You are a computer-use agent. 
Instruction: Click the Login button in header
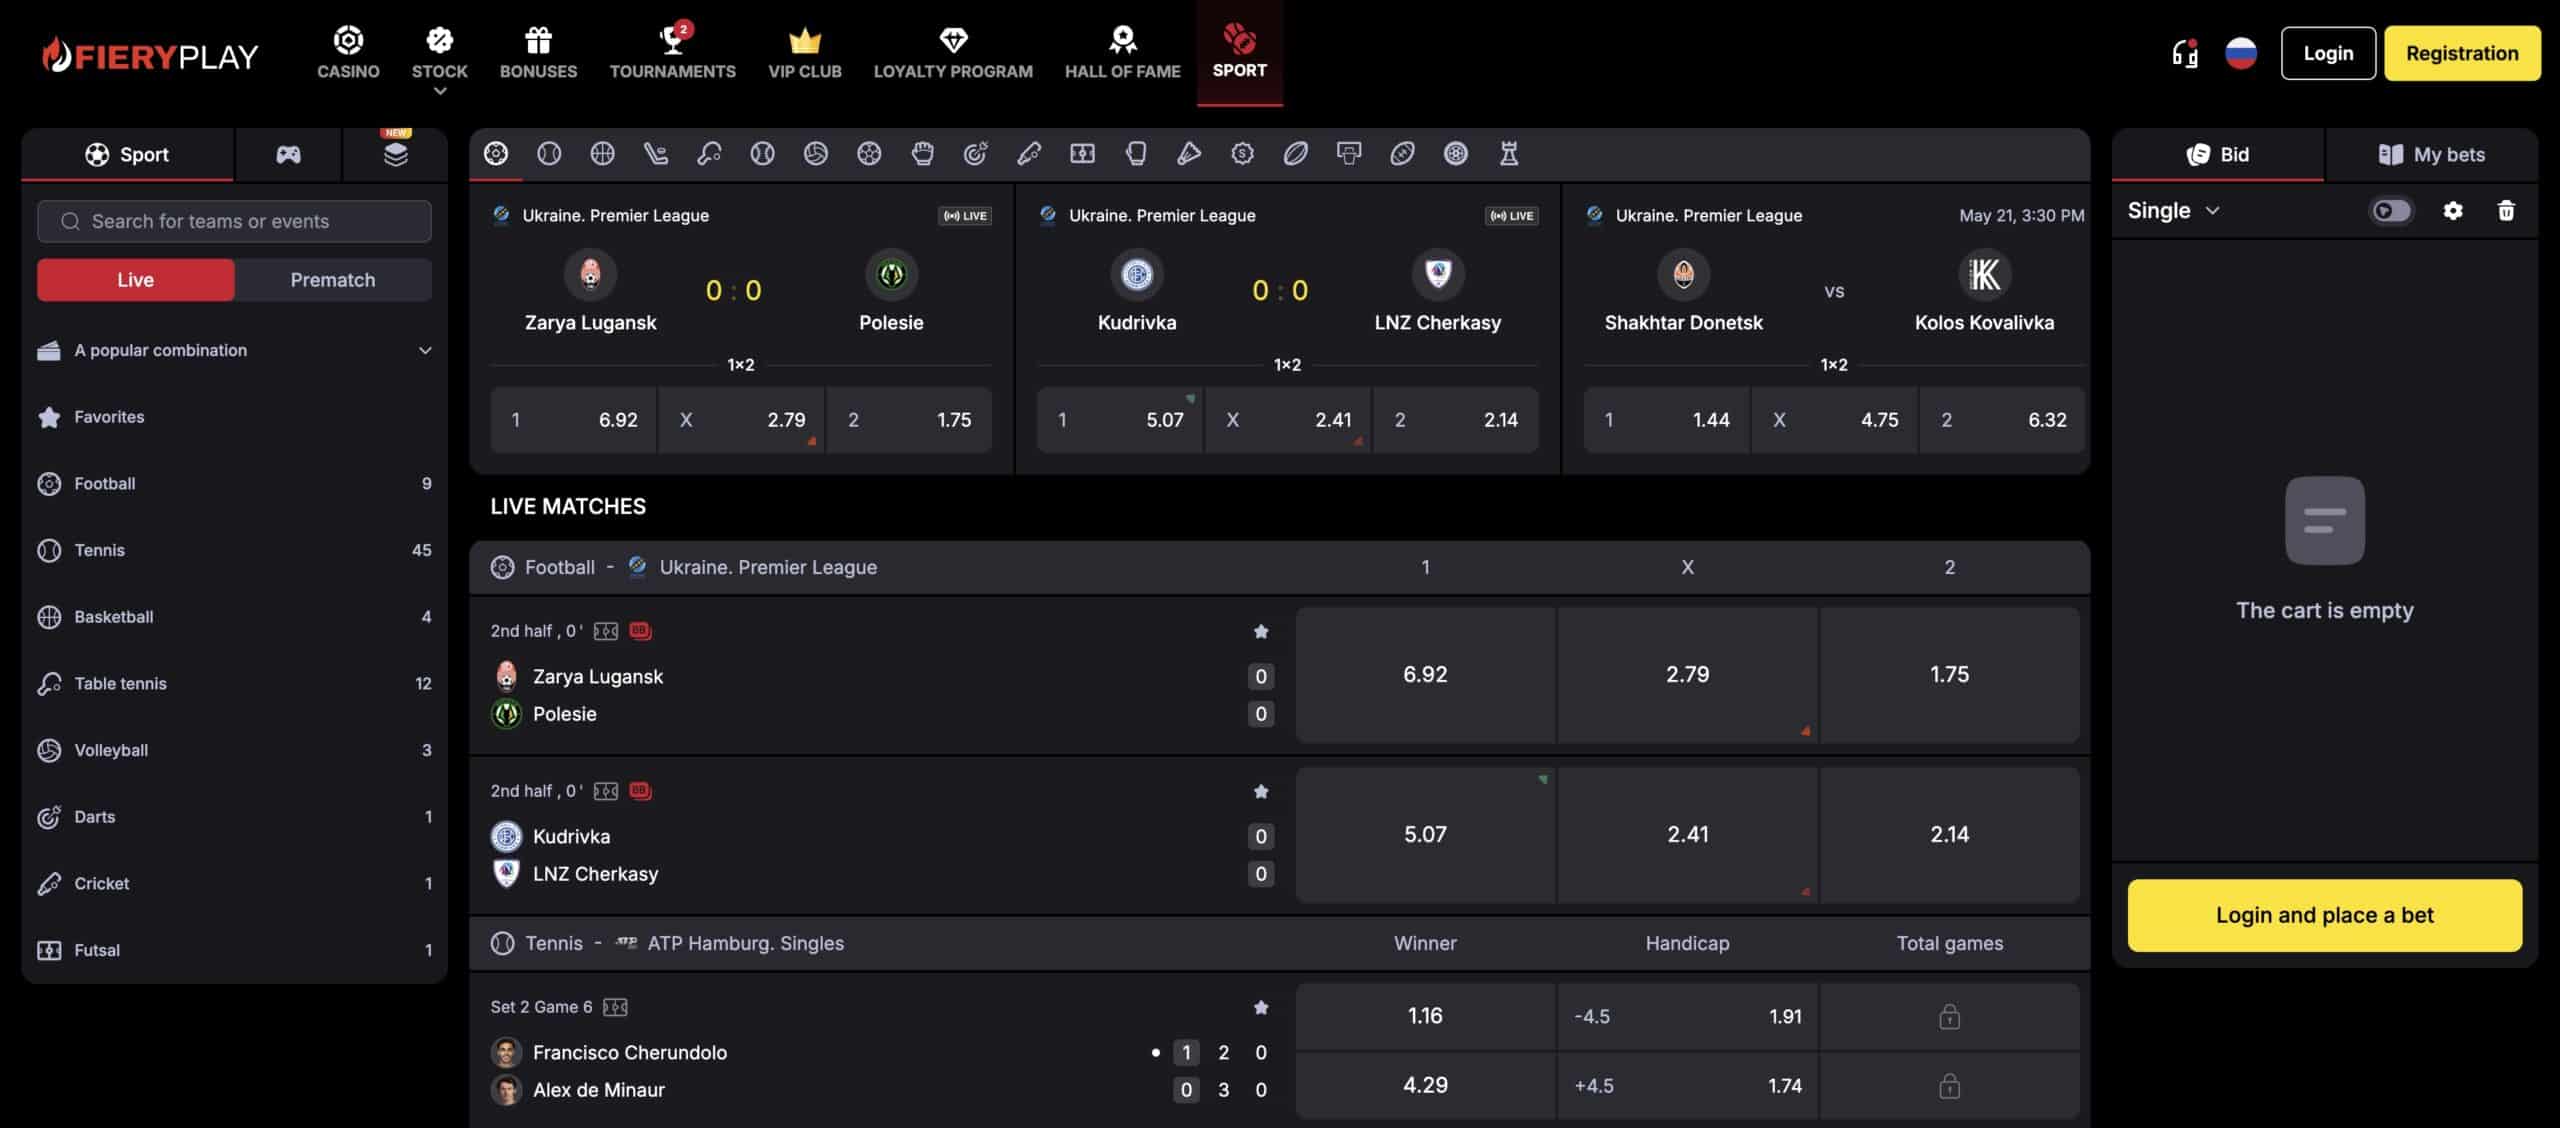point(2328,53)
